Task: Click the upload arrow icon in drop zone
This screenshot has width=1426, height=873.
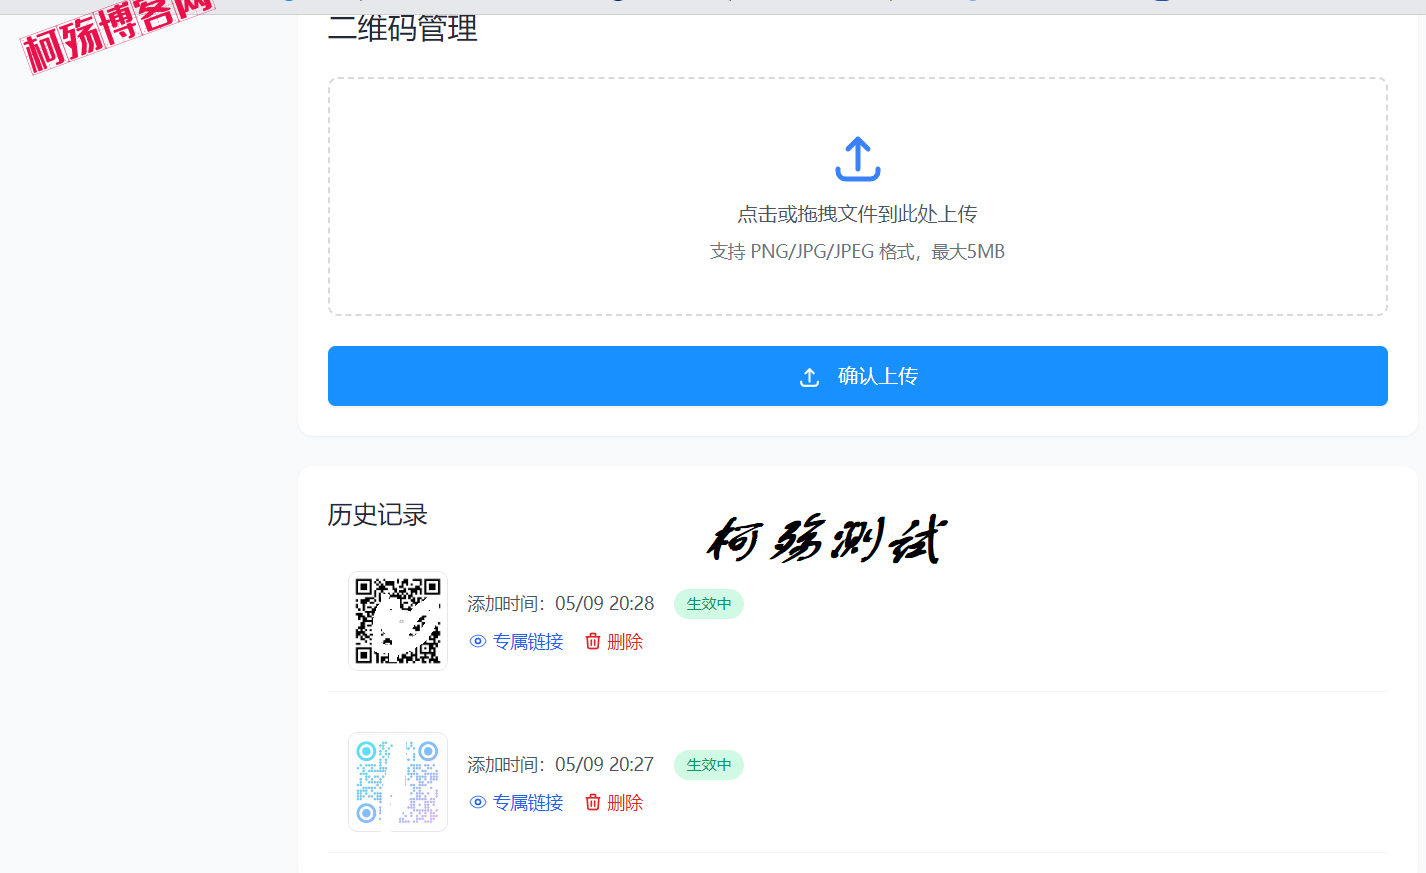Action: pos(857,159)
